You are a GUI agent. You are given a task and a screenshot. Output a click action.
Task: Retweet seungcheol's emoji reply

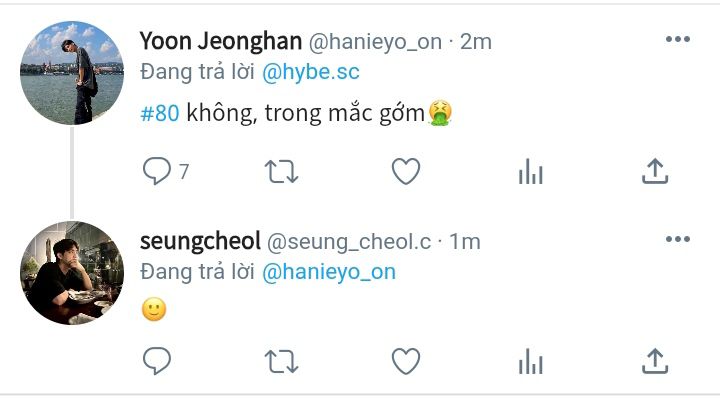pos(281,362)
